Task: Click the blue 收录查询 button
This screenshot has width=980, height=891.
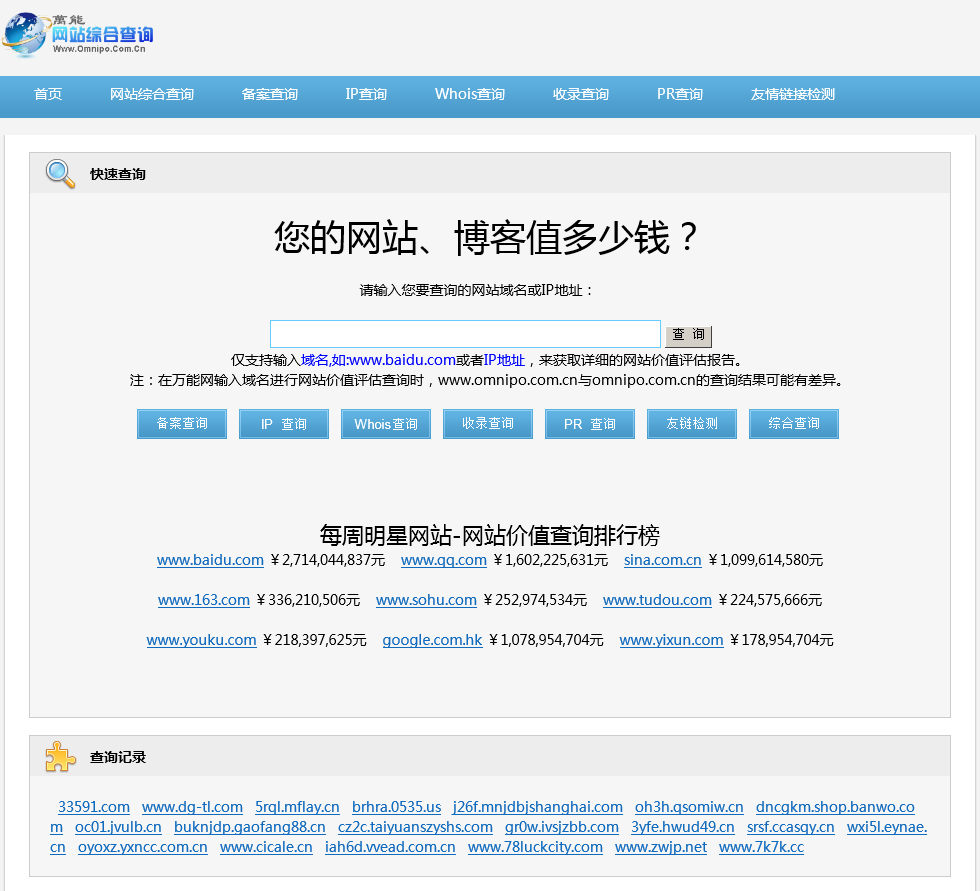Action: click(488, 424)
